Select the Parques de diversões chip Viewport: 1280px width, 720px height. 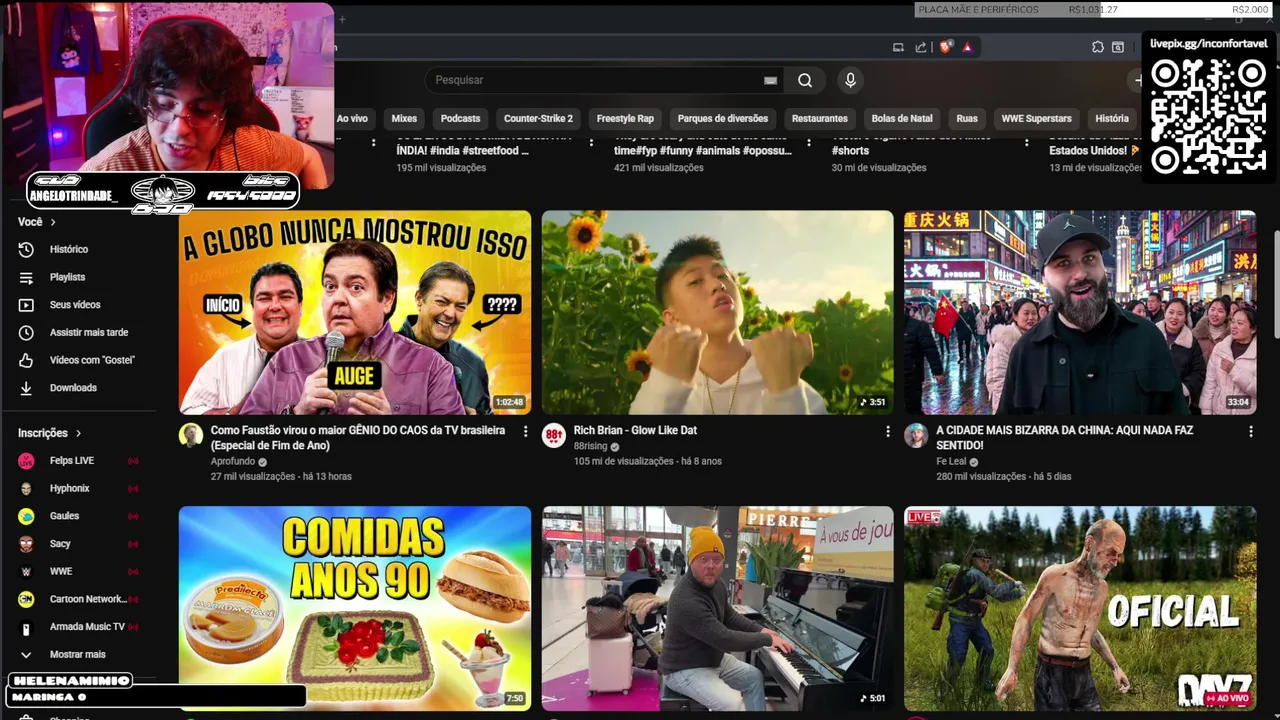(x=723, y=118)
